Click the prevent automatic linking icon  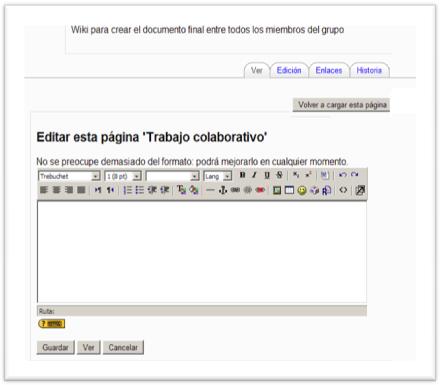click(260, 190)
